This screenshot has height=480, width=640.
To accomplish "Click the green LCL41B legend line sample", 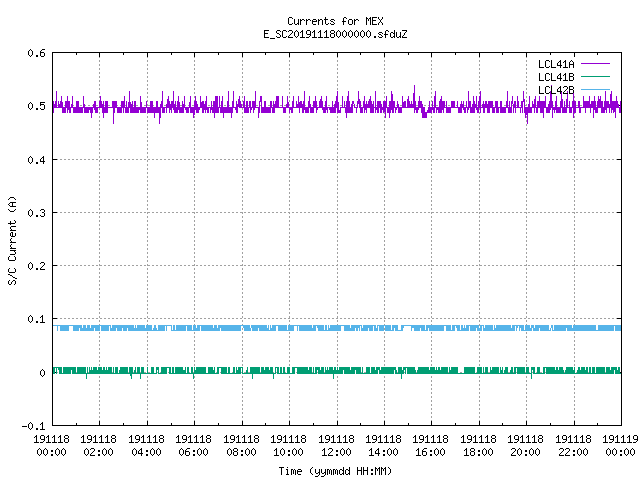I will [x=596, y=76].
